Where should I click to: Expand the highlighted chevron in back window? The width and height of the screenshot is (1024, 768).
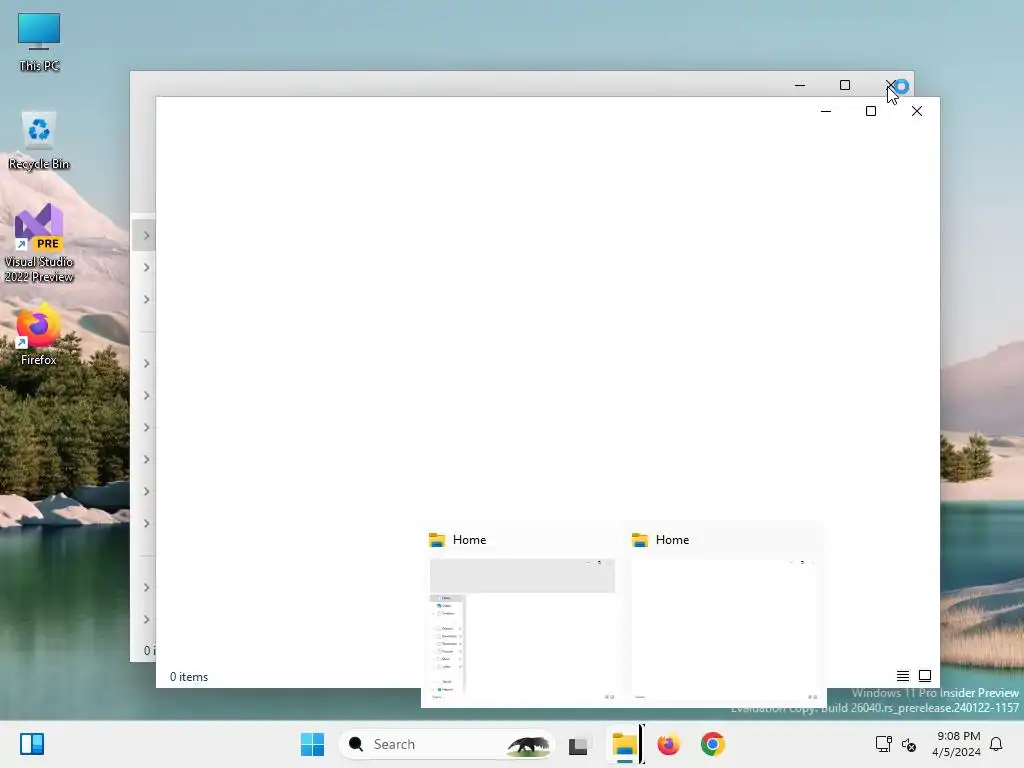point(146,236)
